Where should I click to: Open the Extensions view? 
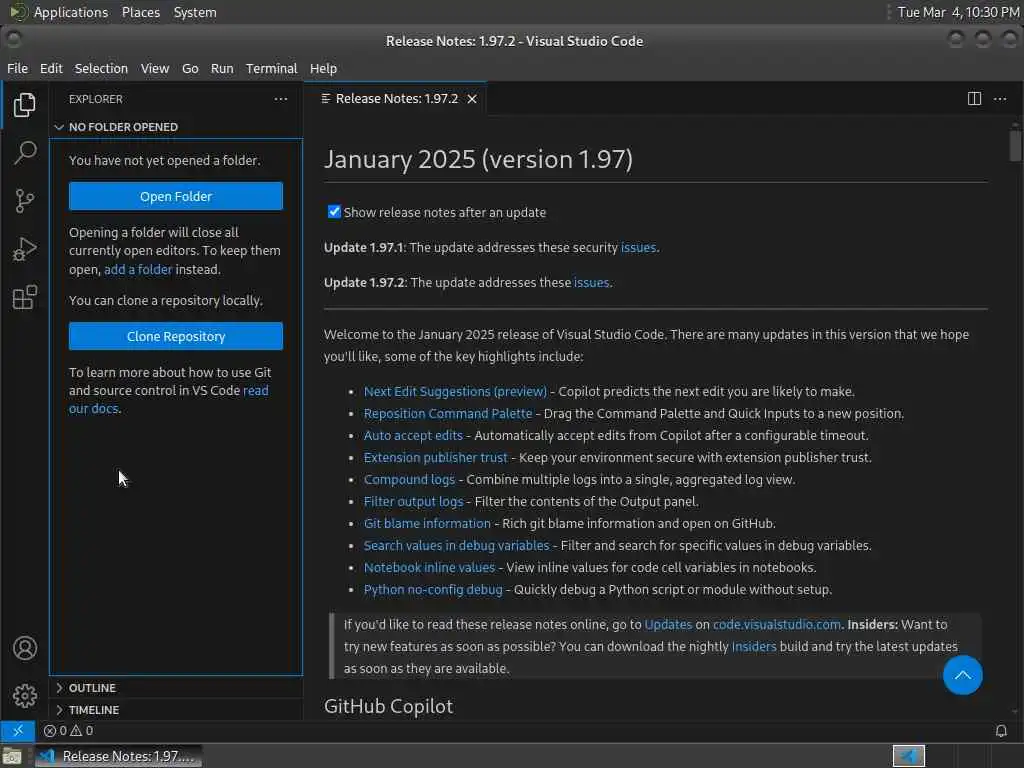(x=25, y=297)
